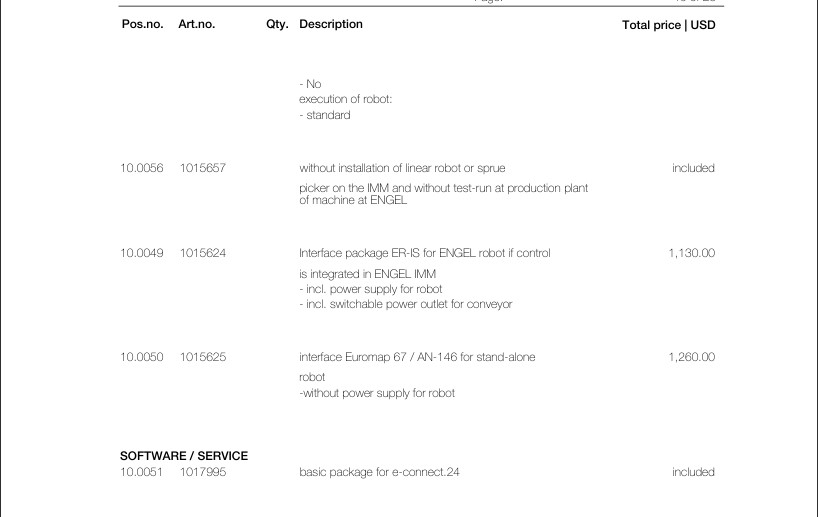818x517 pixels.
Task: Click article number 1015625
Action: pyautogui.click(x=203, y=357)
